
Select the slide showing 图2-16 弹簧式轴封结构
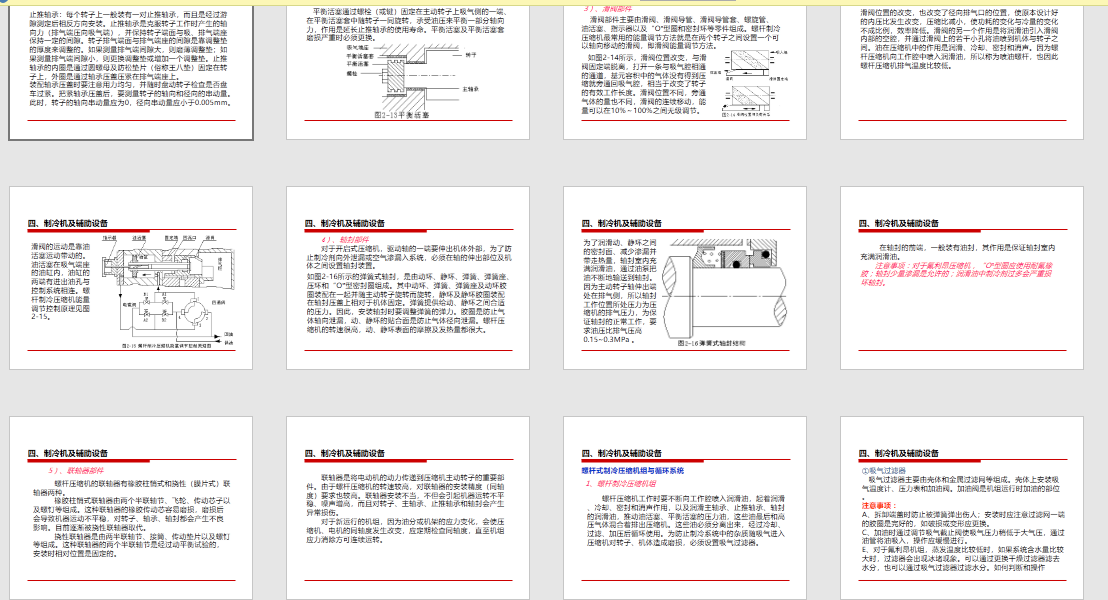pos(685,278)
